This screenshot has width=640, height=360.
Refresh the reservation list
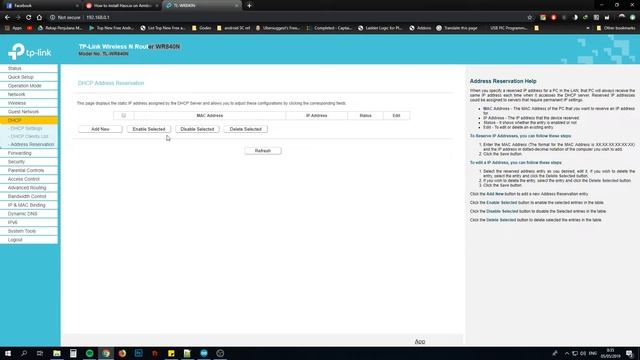[x=263, y=151]
